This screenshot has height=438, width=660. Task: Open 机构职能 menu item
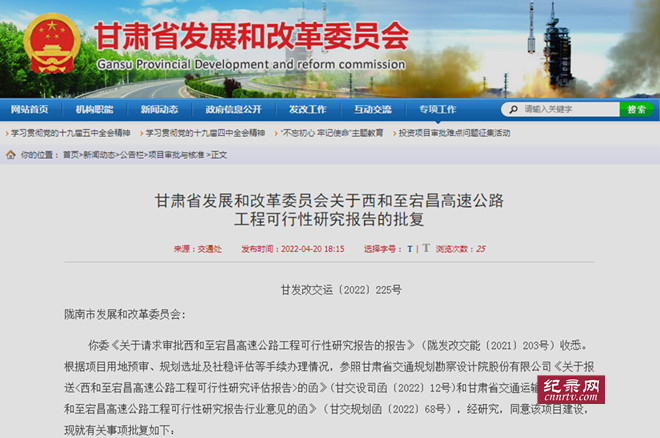click(x=94, y=109)
